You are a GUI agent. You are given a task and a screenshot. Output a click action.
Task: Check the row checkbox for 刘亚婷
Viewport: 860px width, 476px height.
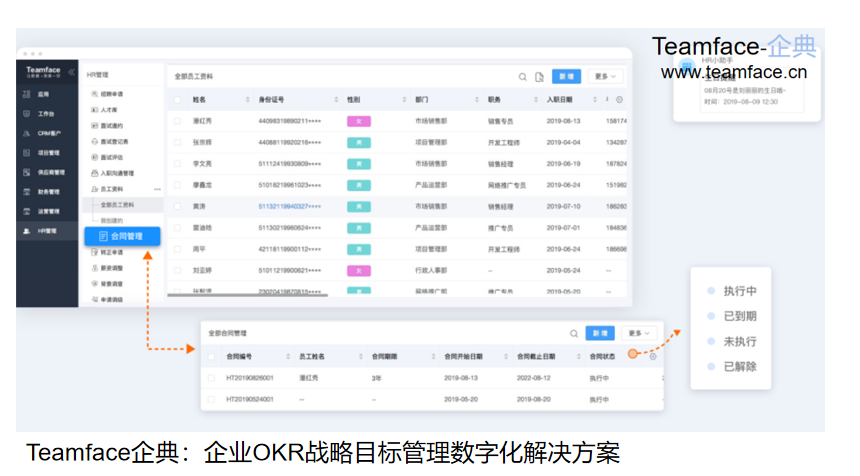[177, 271]
